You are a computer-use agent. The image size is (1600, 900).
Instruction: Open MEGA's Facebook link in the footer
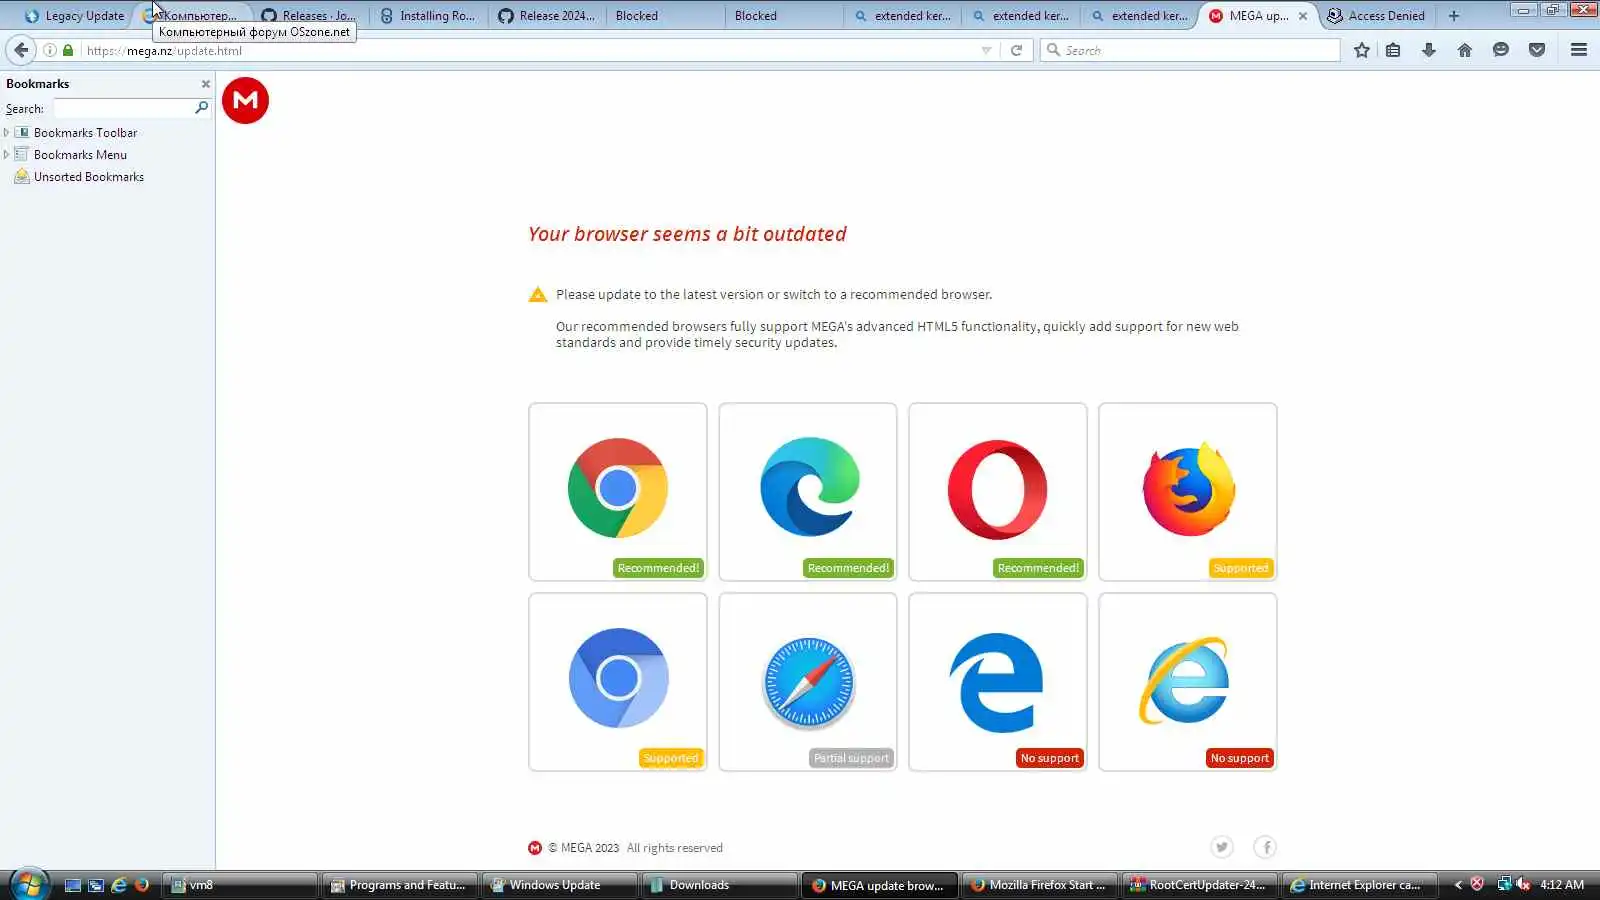(x=1266, y=847)
